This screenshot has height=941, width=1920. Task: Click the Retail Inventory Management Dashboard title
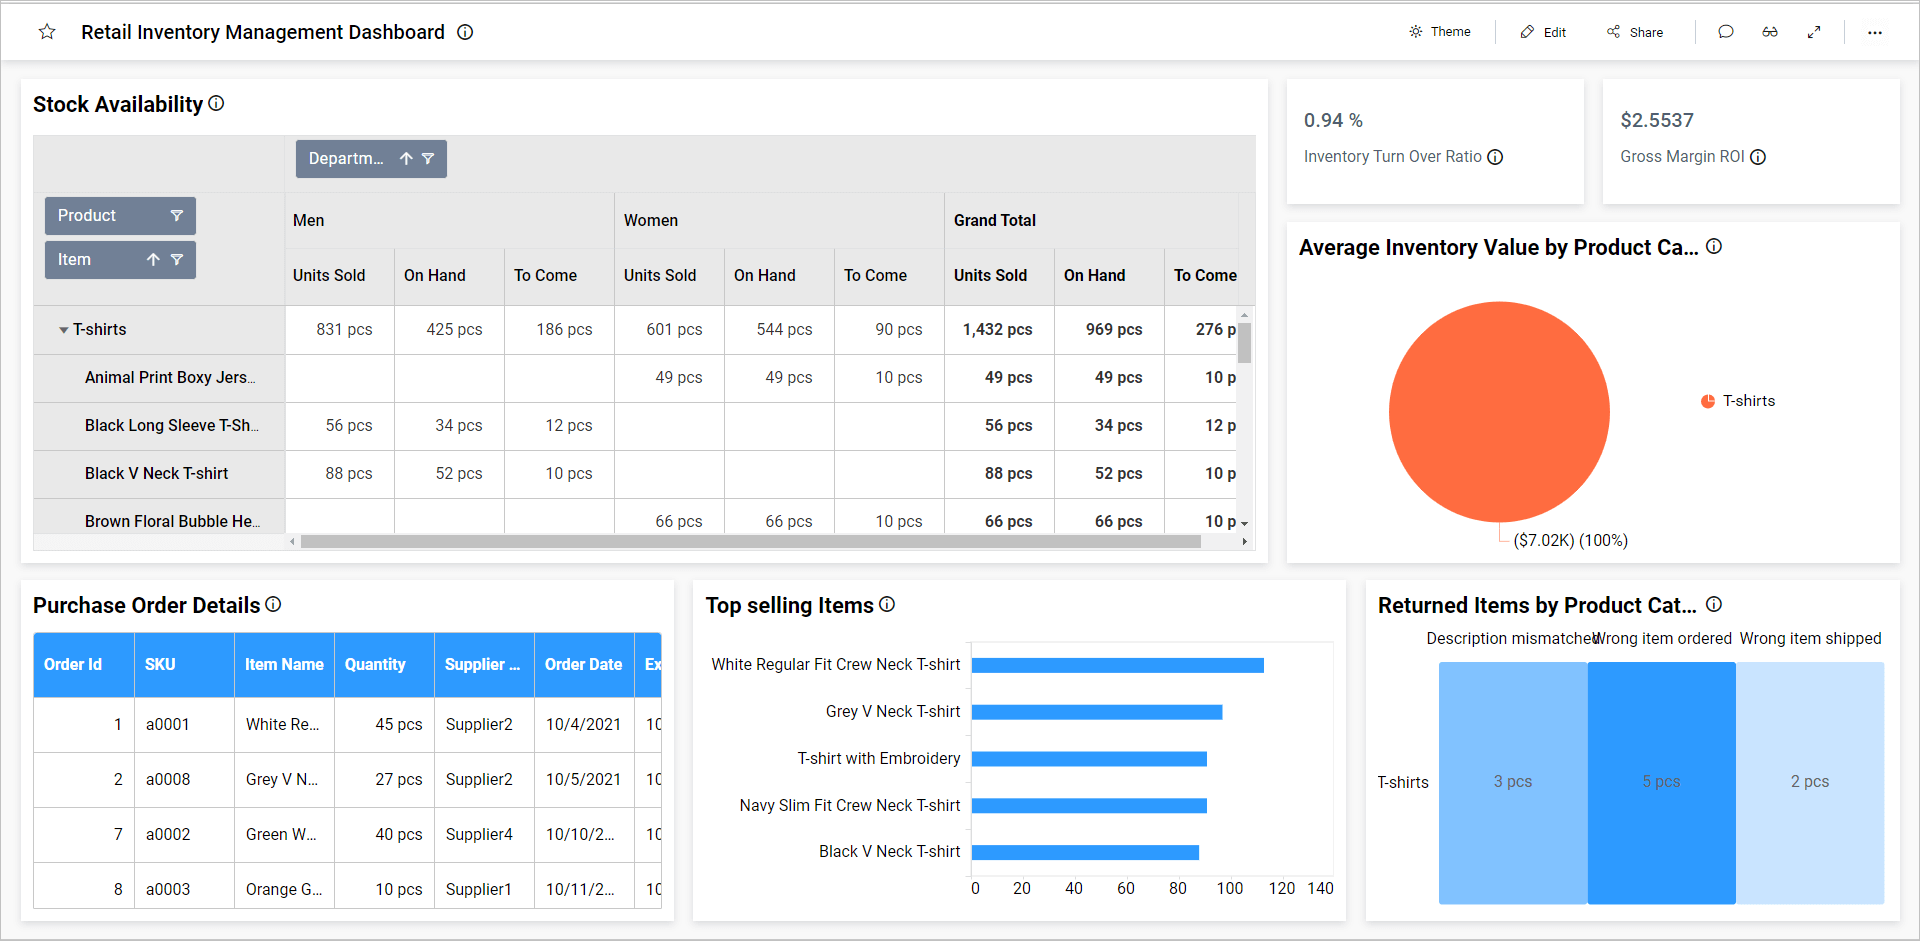263,32
